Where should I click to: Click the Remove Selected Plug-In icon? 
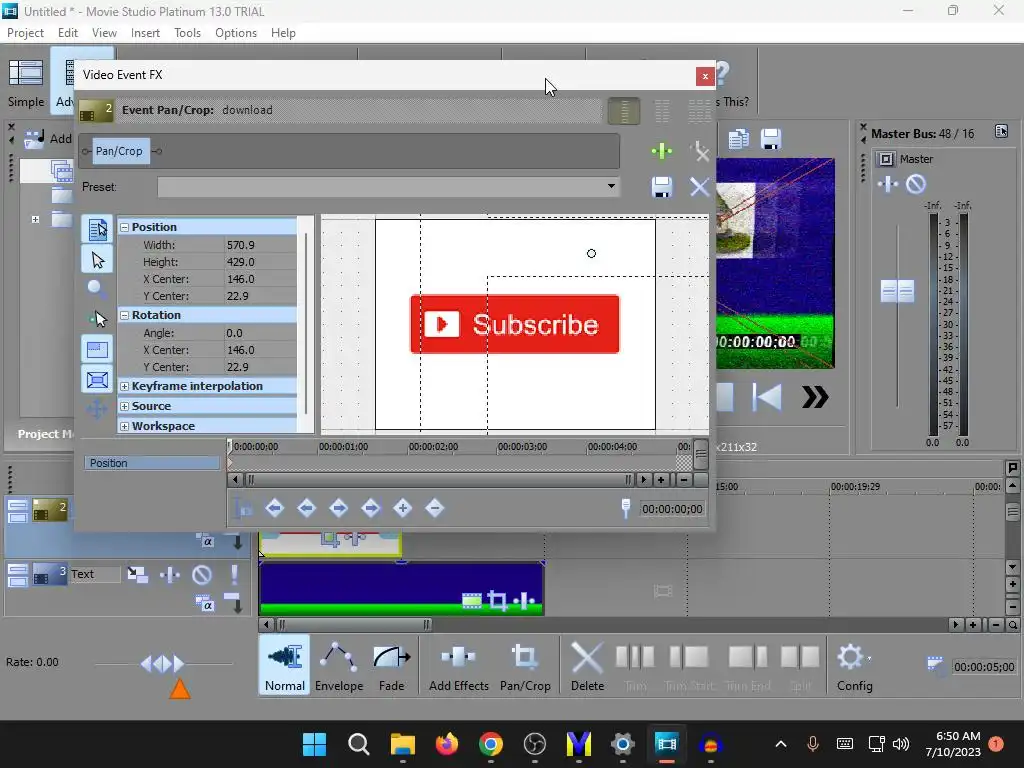tap(699, 152)
